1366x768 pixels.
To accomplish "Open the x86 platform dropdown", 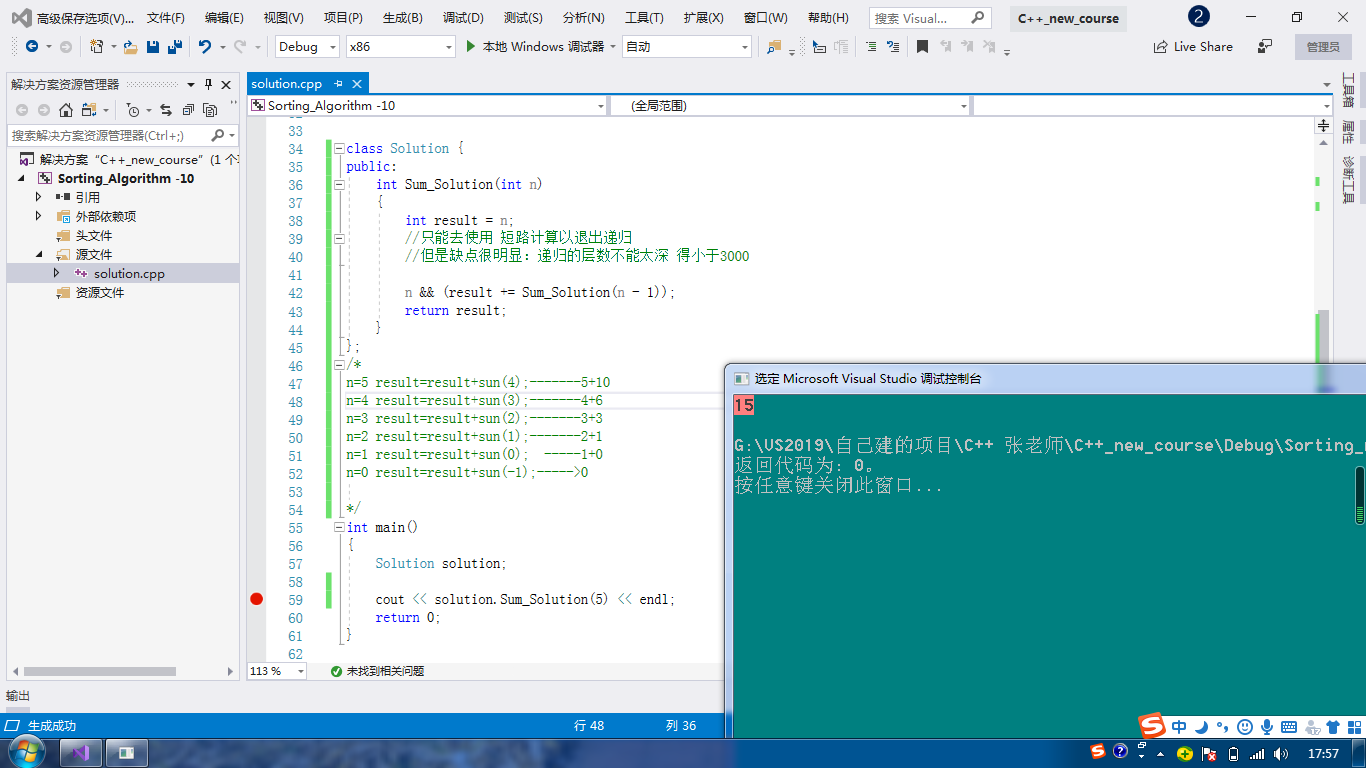I will coord(400,47).
